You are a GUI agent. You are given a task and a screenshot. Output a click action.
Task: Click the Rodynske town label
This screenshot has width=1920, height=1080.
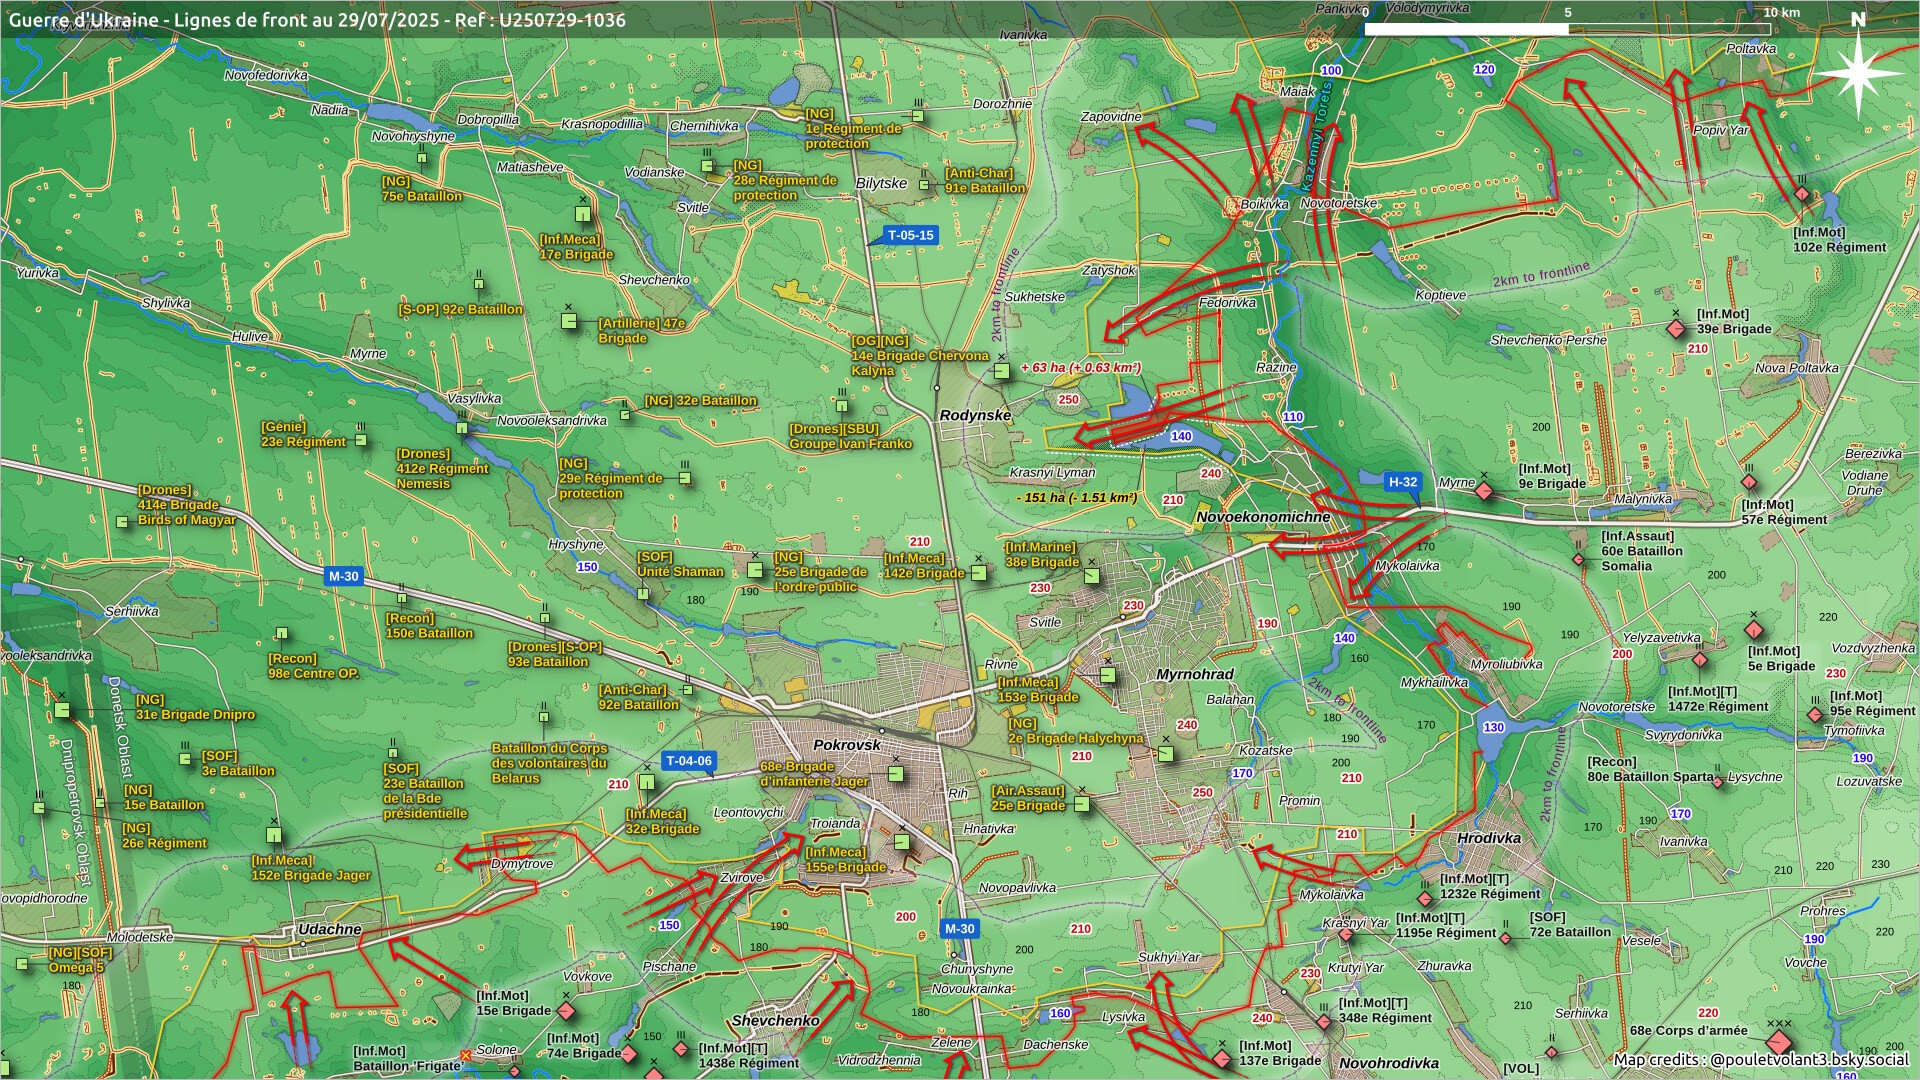(975, 415)
